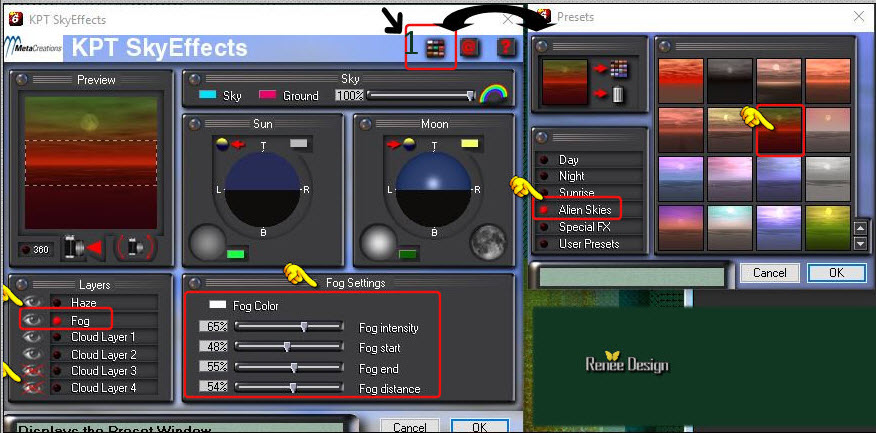Click the red spiral web icon
Image resolution: width=876 pixels, height=433 pixels.
pyautogui.click(x=469, y=49)
